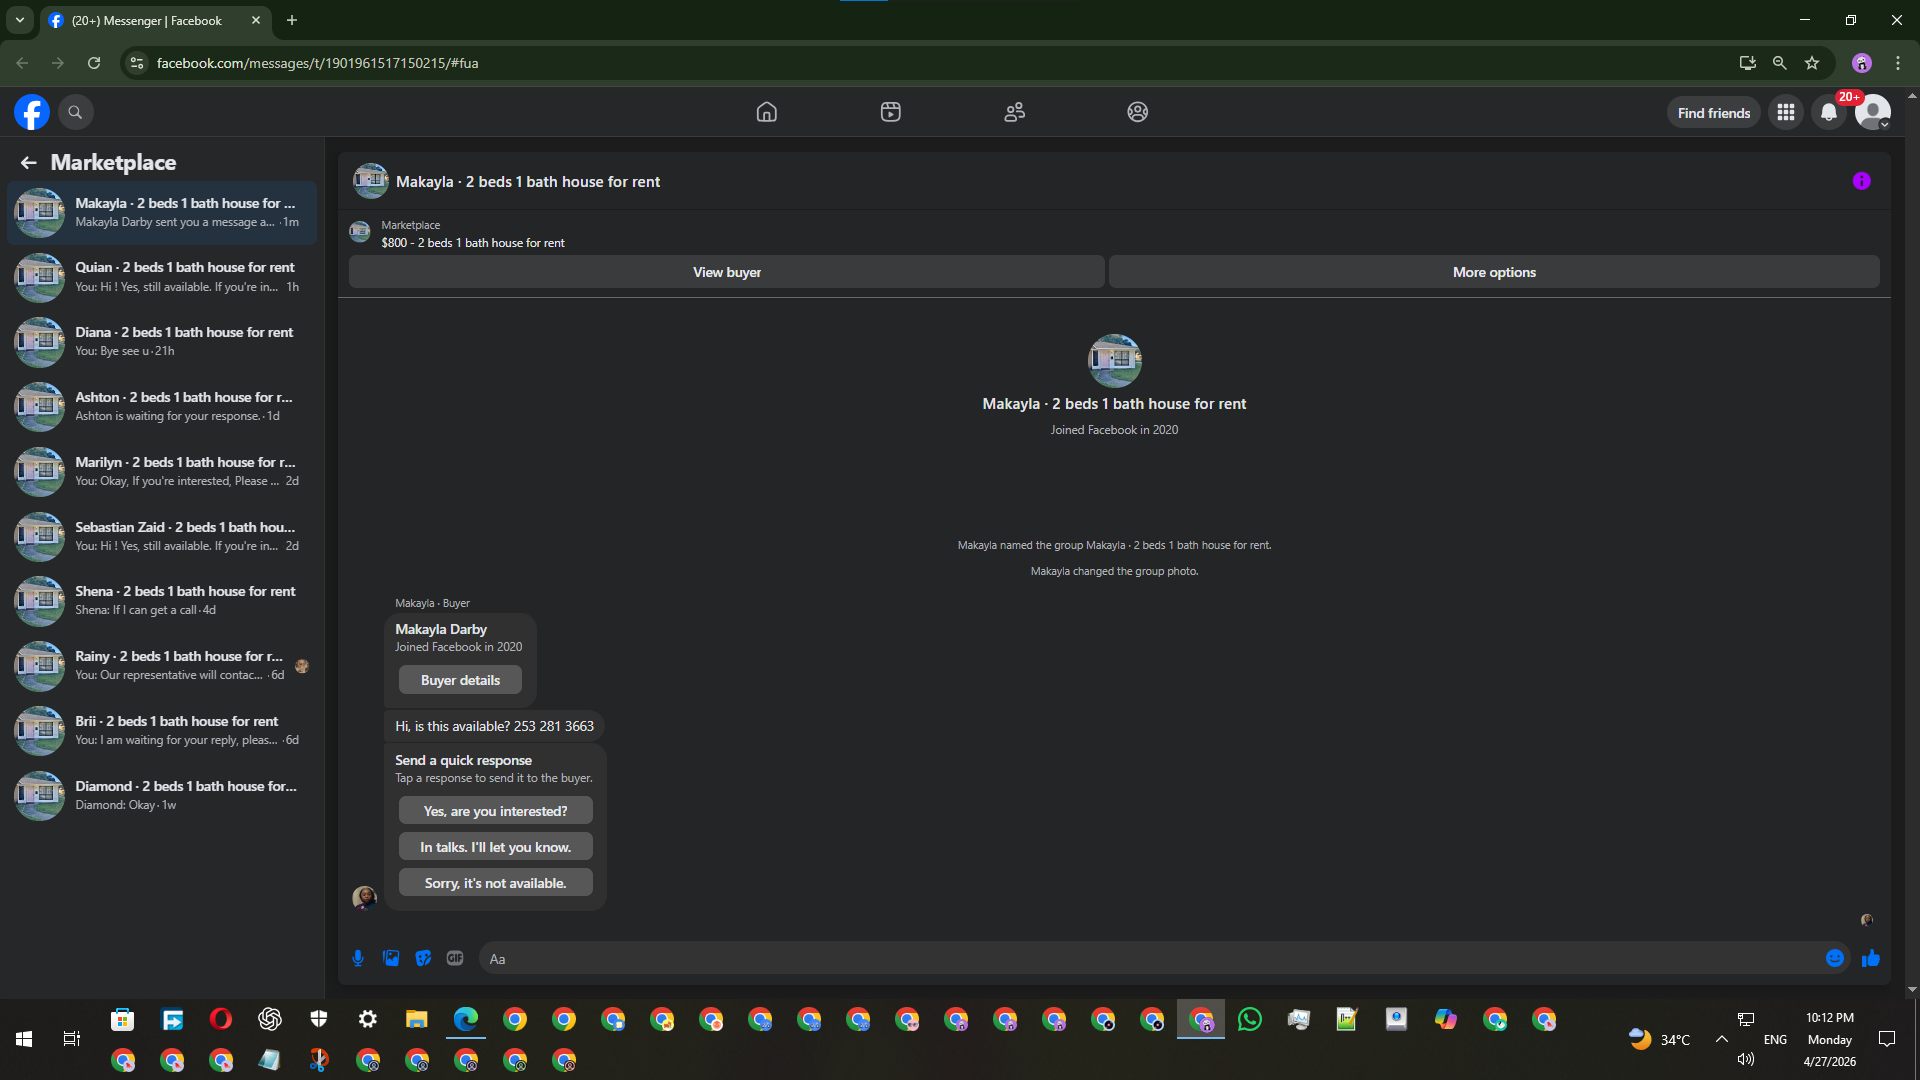Expand the account profile menu

point(1873,113)
